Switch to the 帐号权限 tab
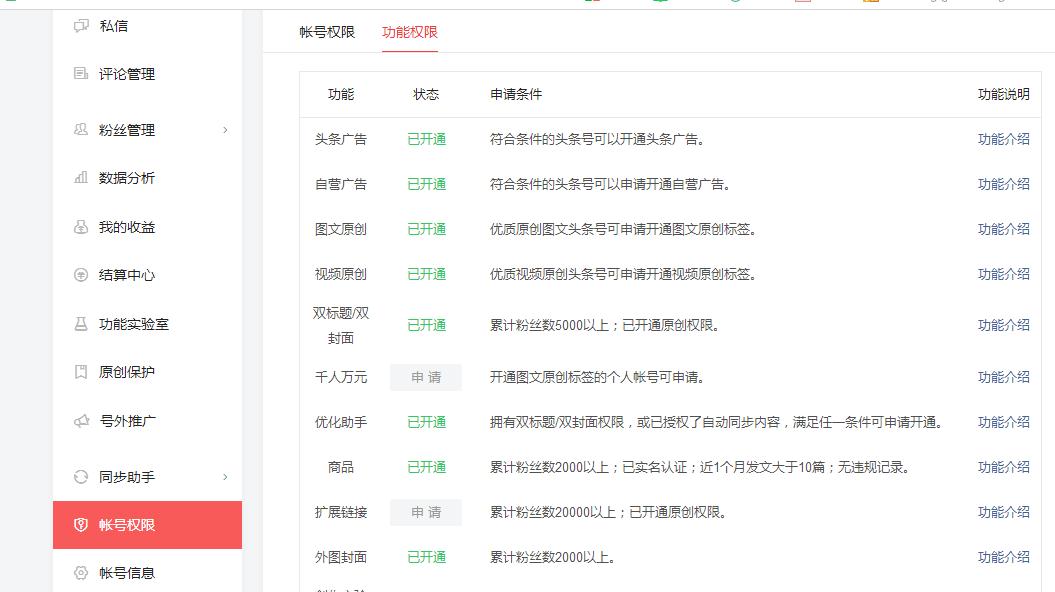This screenshot has width=1055, height=592. 327,32
